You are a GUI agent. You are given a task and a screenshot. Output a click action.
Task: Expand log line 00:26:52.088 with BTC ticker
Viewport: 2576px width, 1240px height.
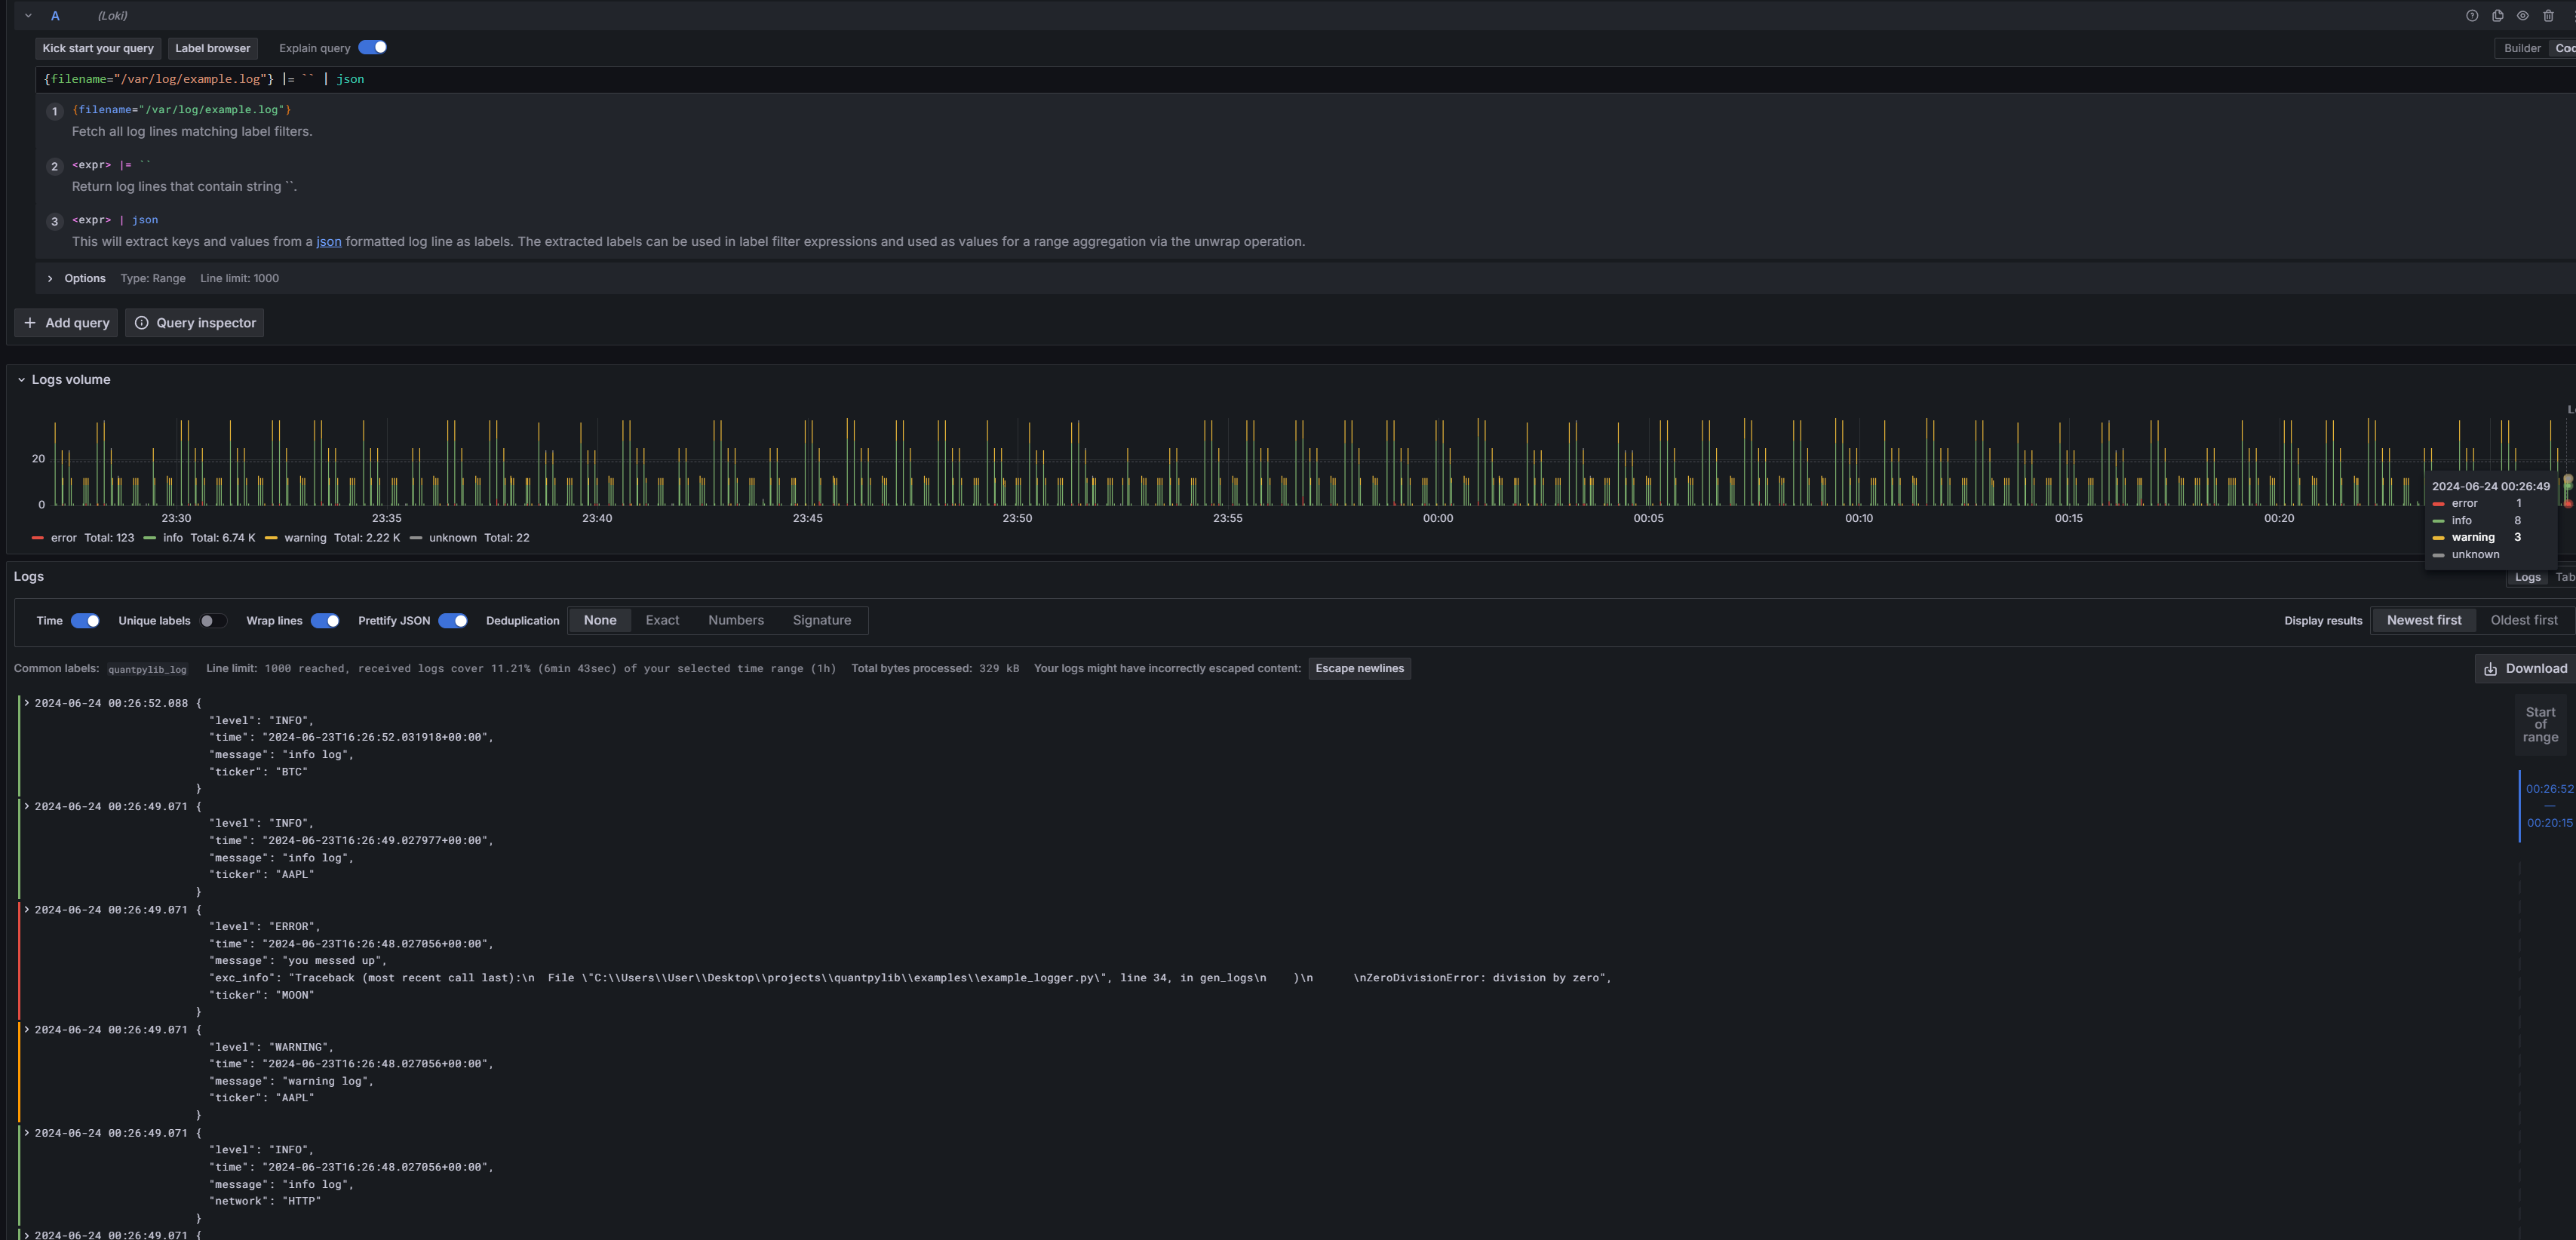tap(27, 703)
